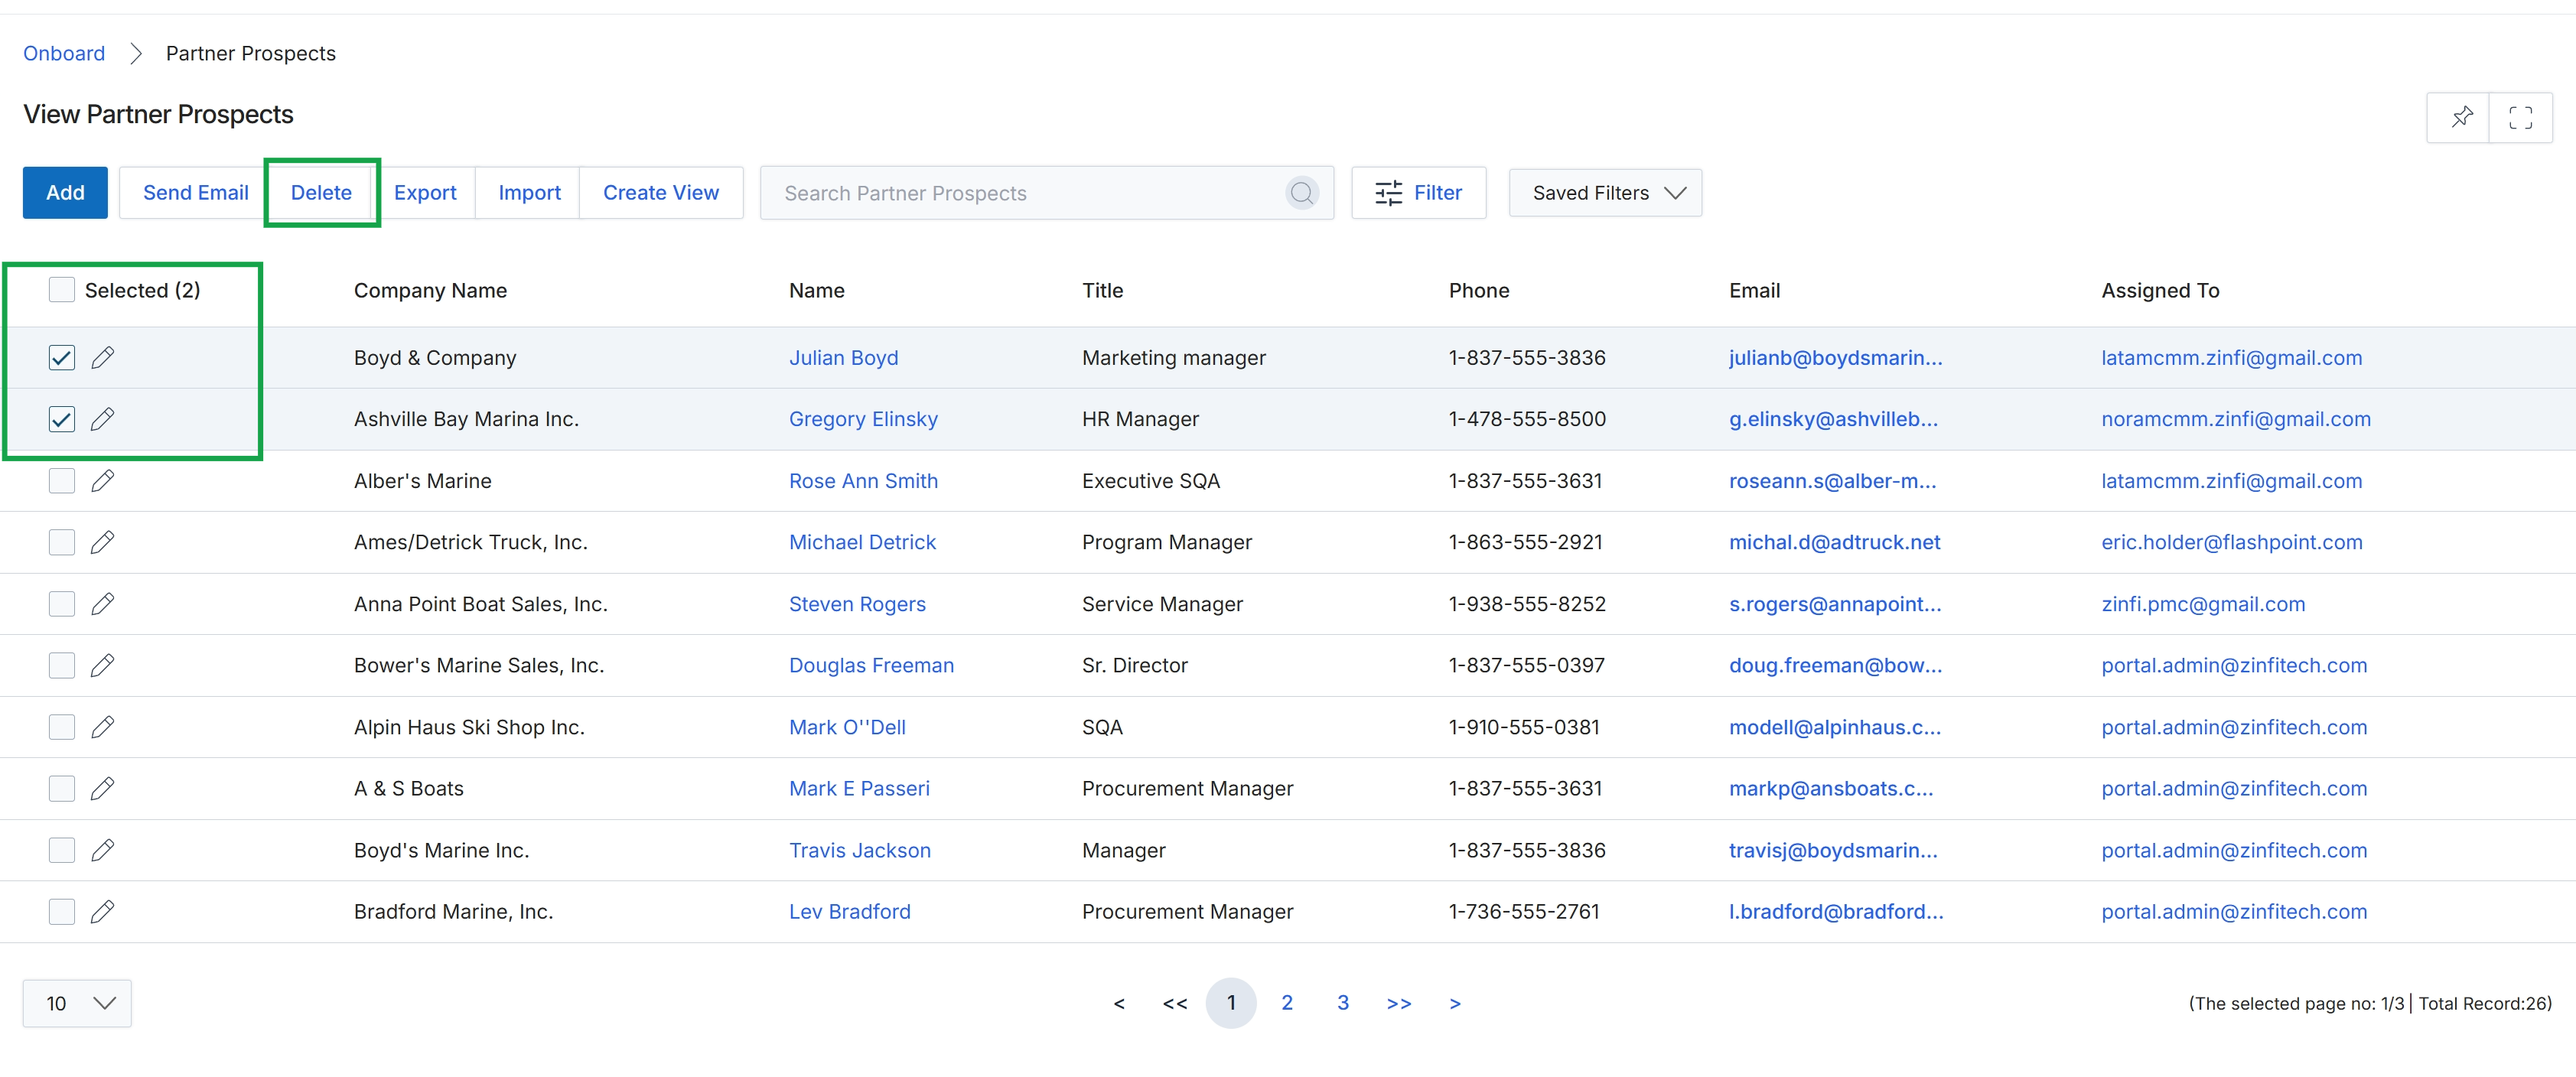Jump to first page double arrow
The width and height of the screenshot is (2576, 1077).
click(x=1175, y=1003)
